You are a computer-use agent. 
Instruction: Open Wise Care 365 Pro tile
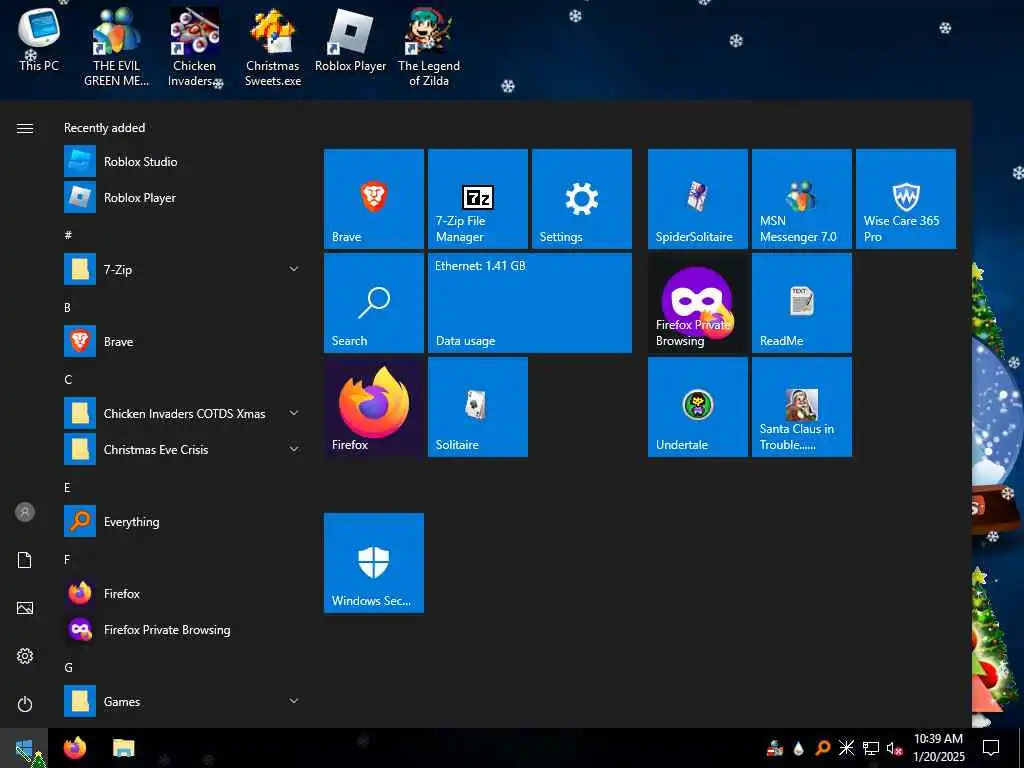coord(906,199)
